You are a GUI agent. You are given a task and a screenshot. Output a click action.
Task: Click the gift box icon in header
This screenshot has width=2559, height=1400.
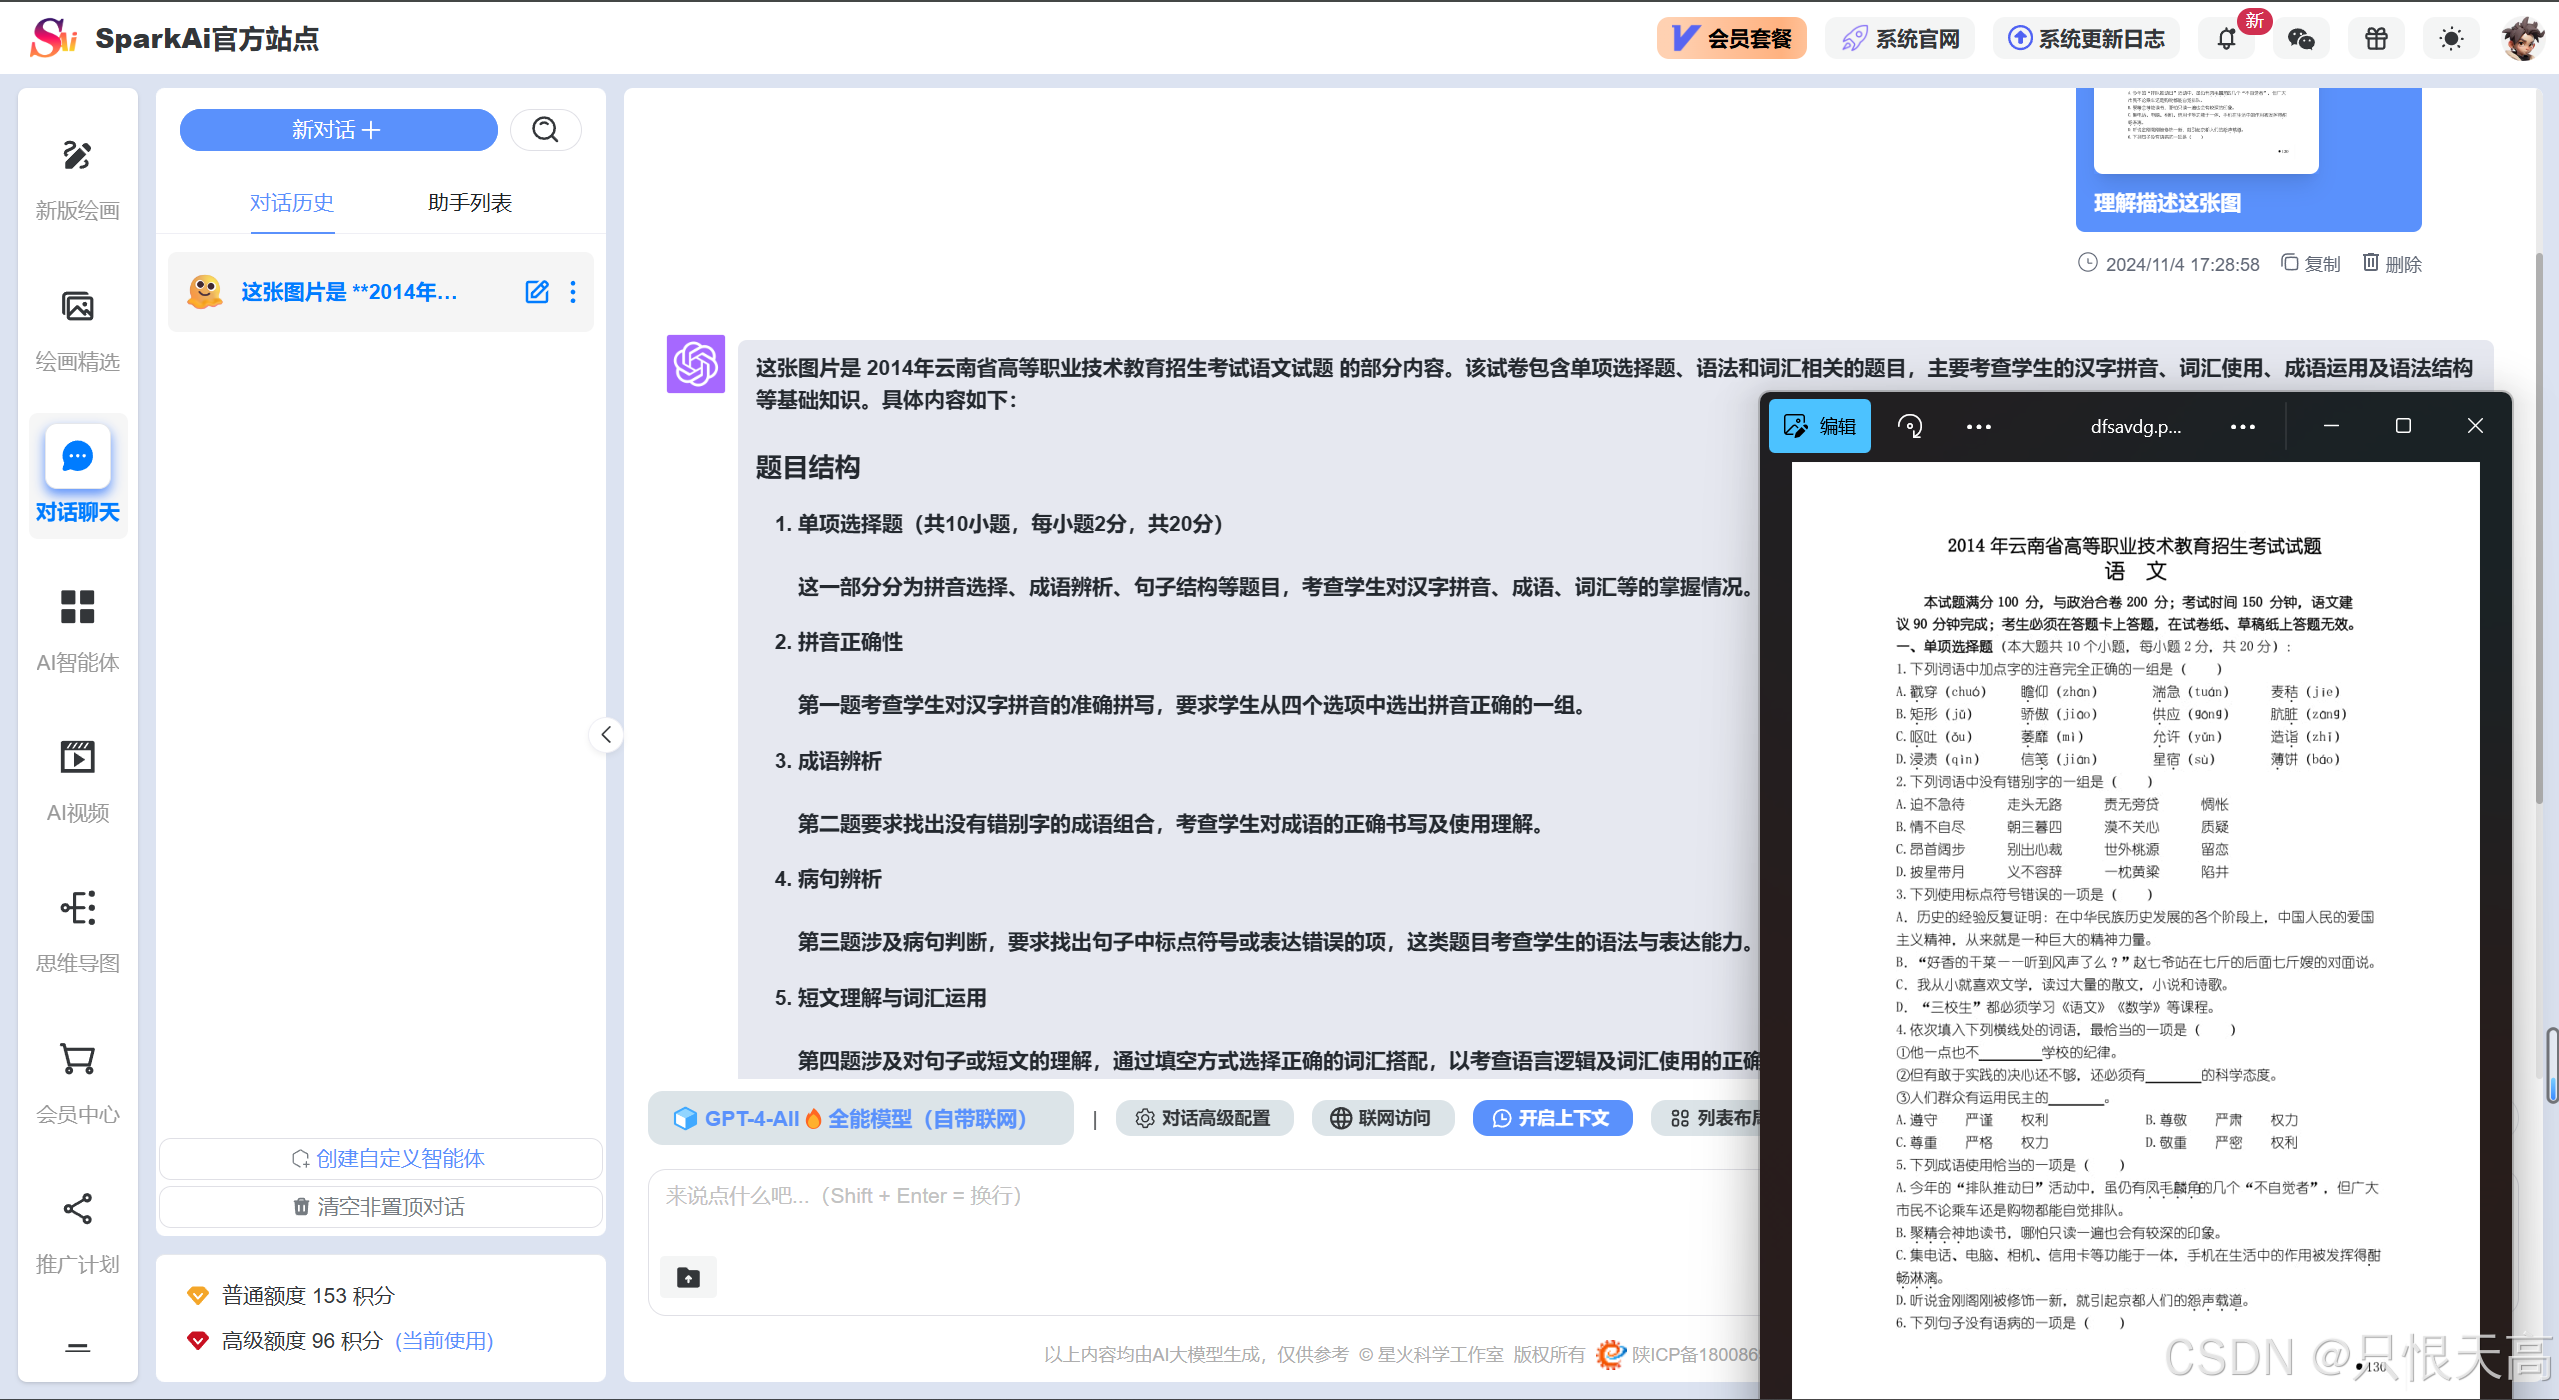tap(2376, 39)
